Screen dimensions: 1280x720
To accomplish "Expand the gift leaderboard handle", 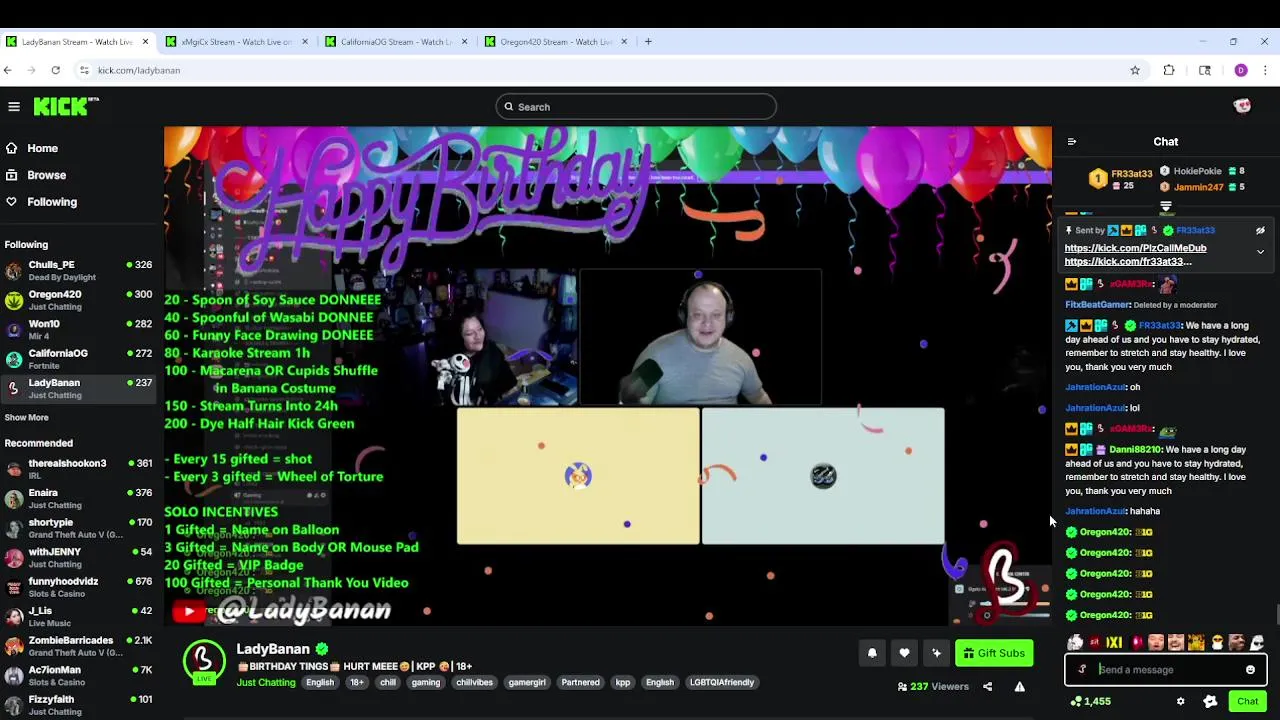I will coord(1166,207).
